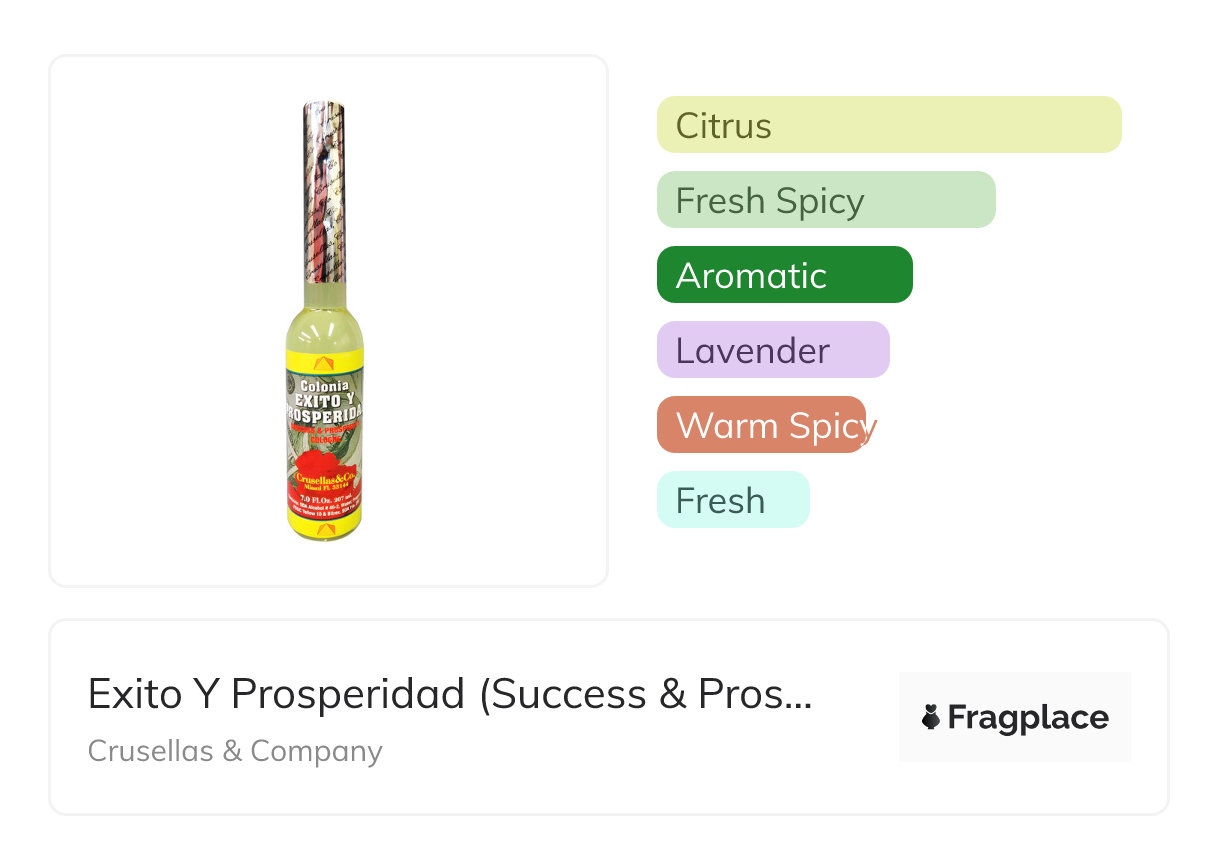Select the light blue Fresh accord bar

[733, 500]
